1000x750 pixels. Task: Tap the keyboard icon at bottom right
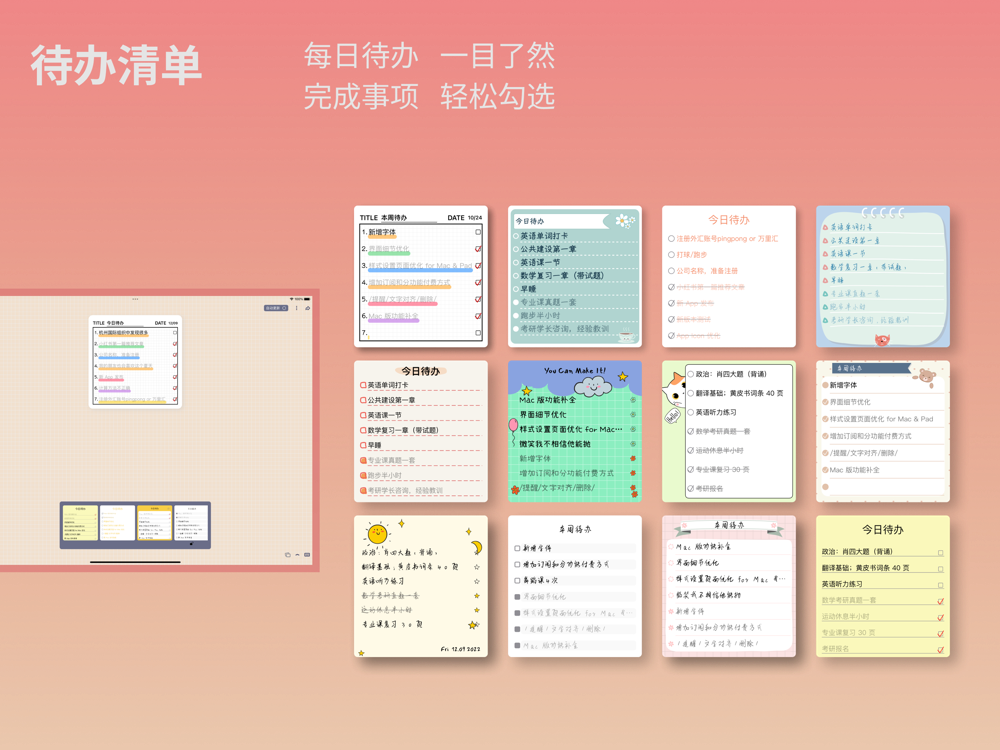307,555
